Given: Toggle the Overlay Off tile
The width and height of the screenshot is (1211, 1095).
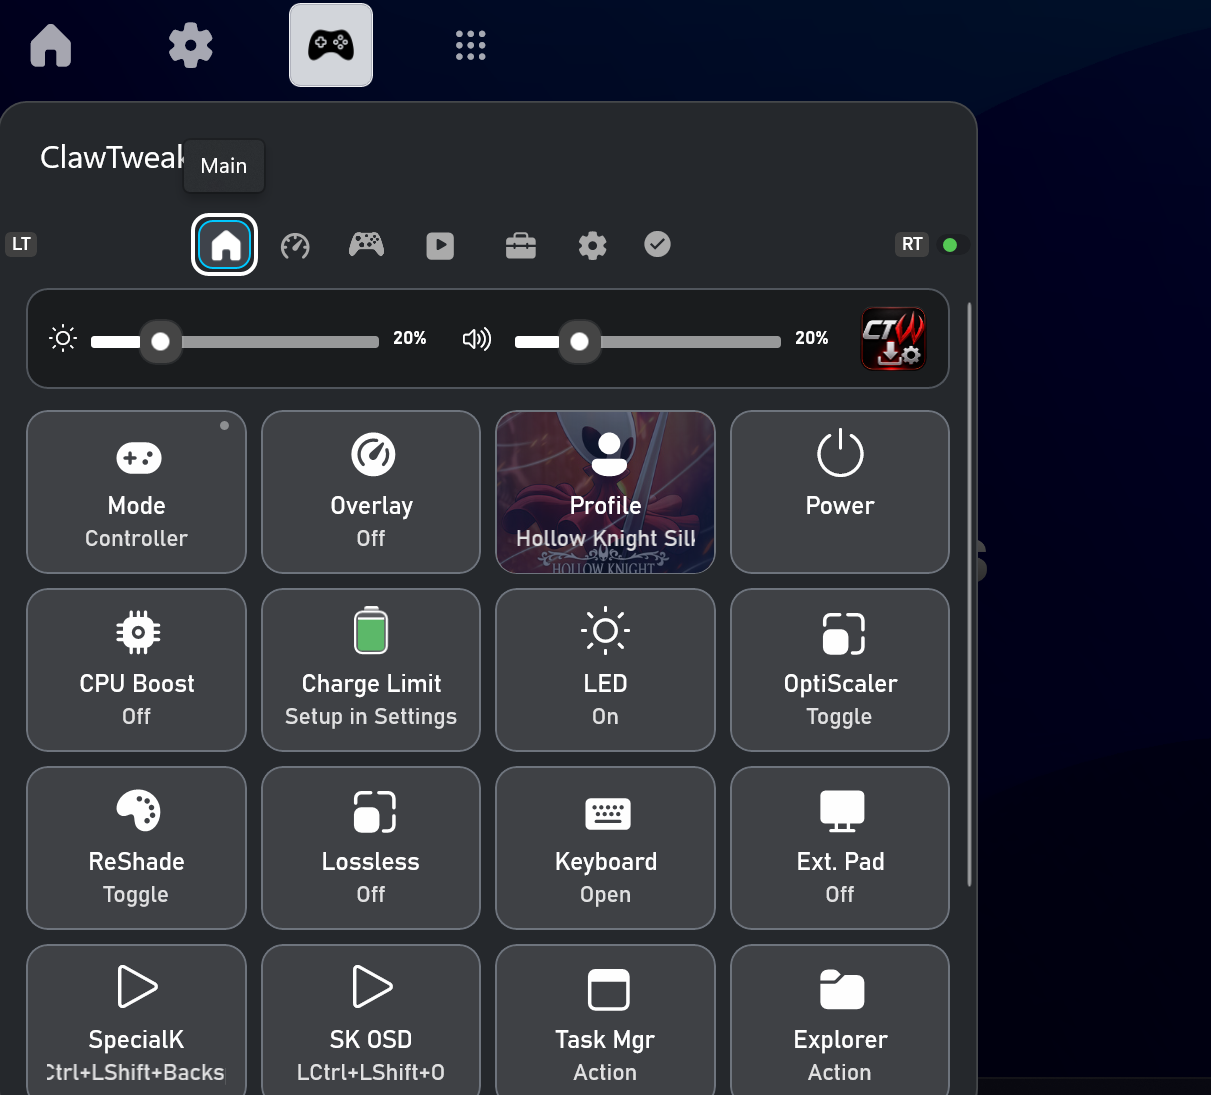Looking at the screenshot, I should pos(371,492).
